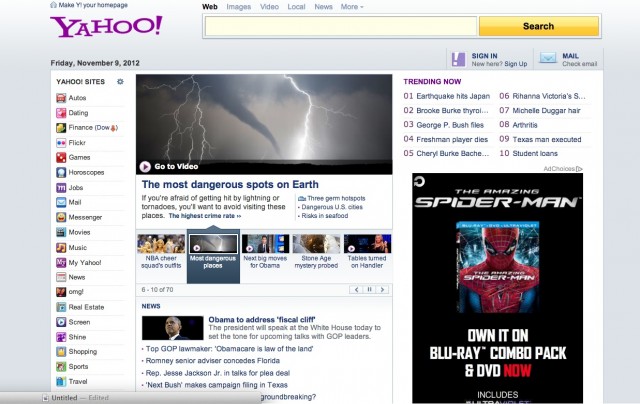This screenshot has height=404, width=640.
Task: Open the Autos site icon
Action: tap(61, 98)
